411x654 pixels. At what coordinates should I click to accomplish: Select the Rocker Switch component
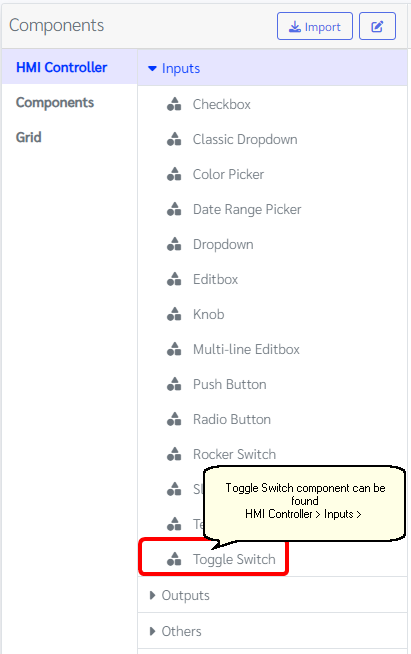(x=234, y=454)
